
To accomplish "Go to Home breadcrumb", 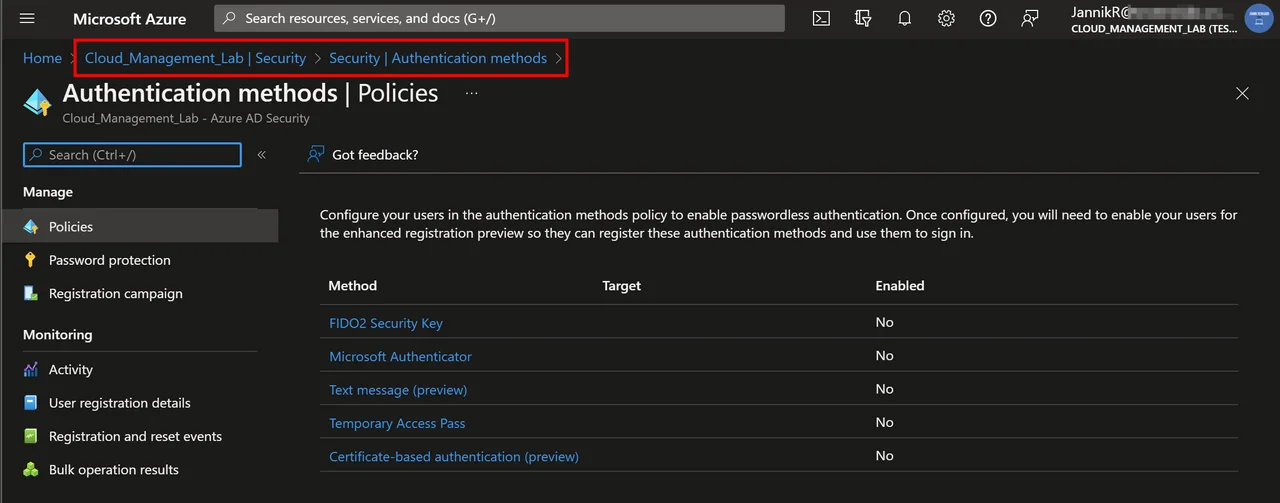I will pos(42,58).
